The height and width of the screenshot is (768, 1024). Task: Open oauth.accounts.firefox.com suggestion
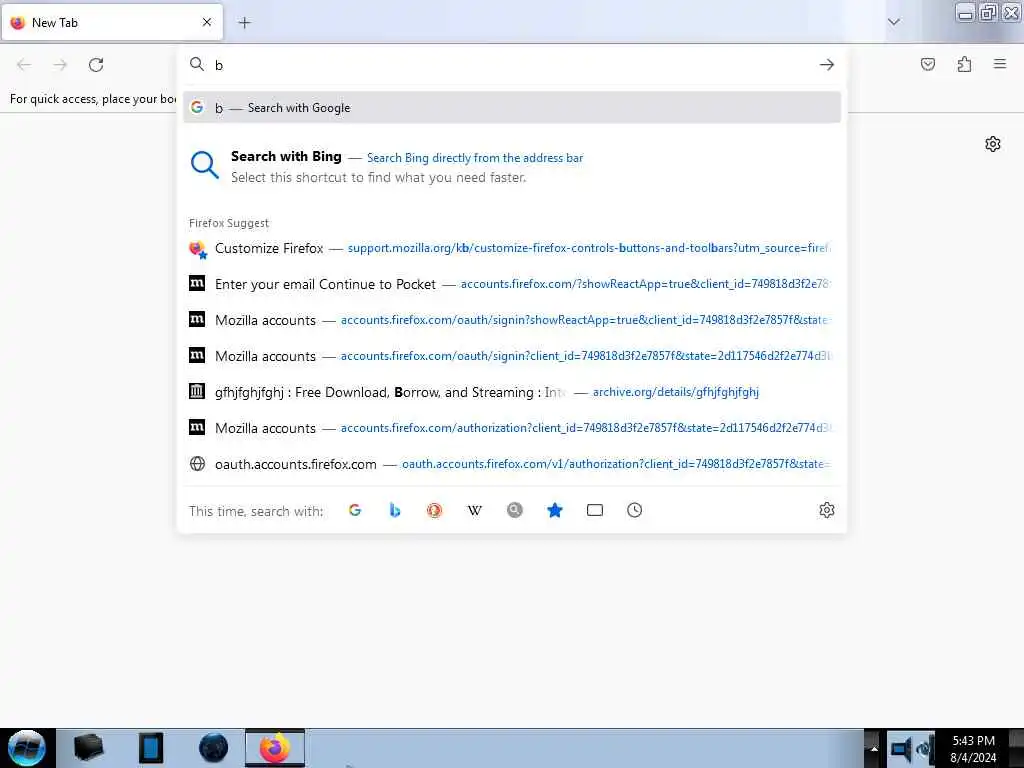pyautogui.click(x=512, y=464)
